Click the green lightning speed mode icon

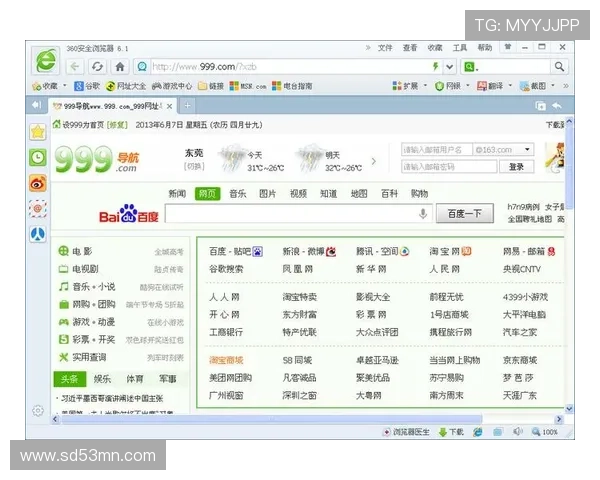pyautogui.click(x=435, y=67)
